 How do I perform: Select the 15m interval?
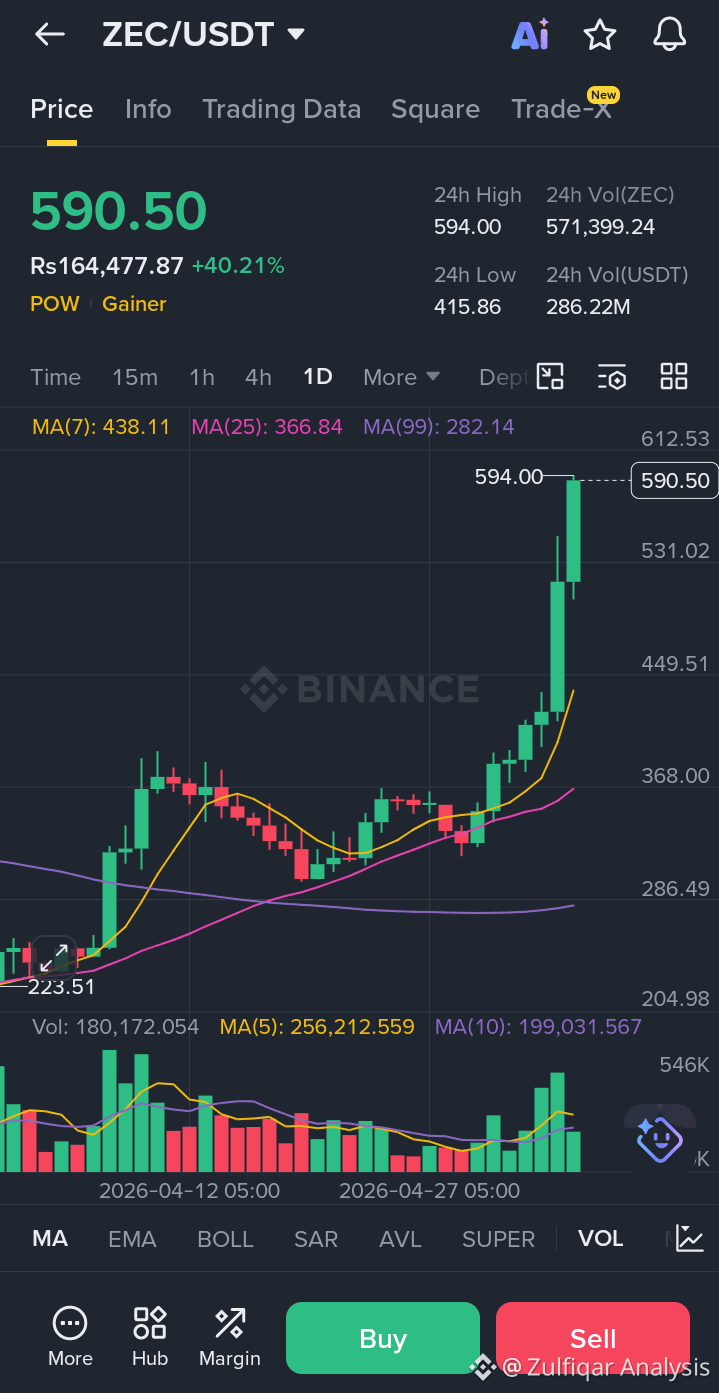click(135, 377)
